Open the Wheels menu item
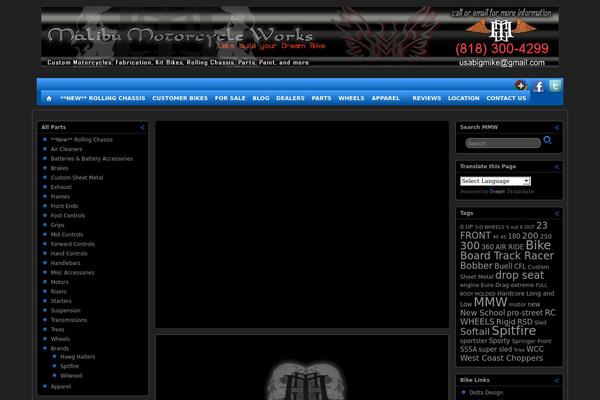 (351, 98)
